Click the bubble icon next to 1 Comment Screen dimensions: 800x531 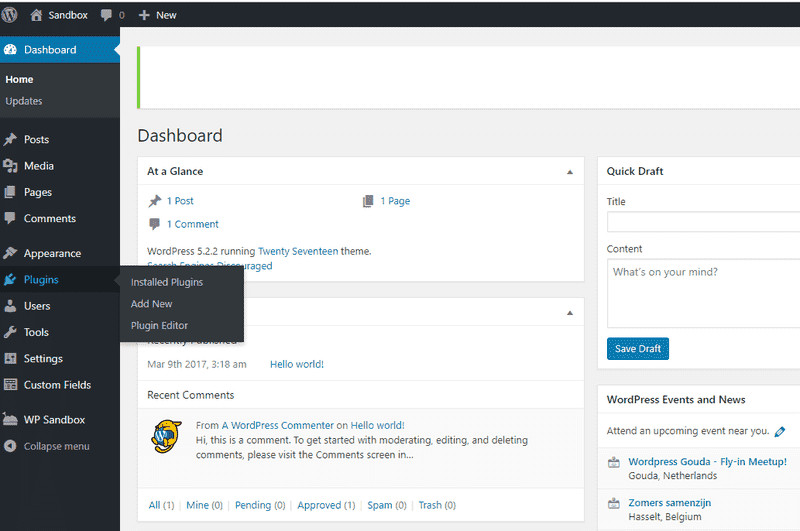(154, 224)
